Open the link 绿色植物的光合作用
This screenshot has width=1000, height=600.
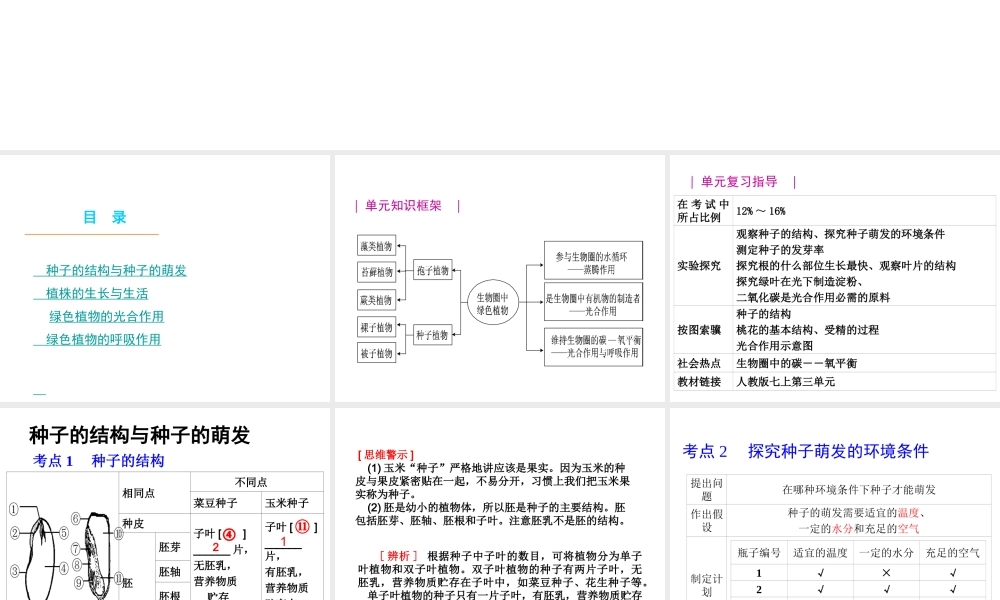(107, 316)
